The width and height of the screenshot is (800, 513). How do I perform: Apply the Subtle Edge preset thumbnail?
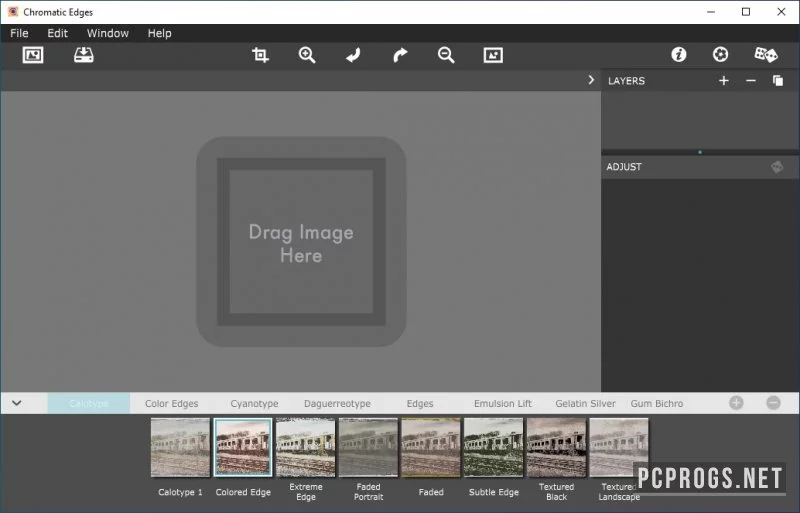493,447
